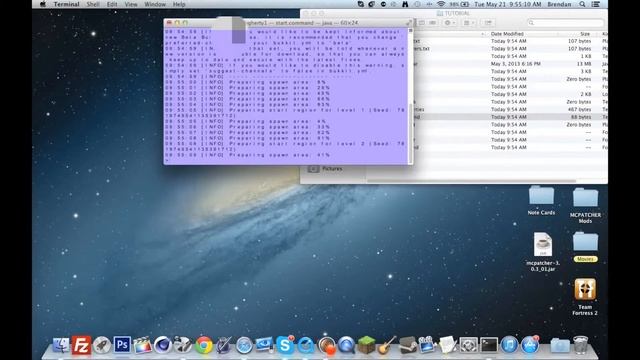Launch Cinema 4D from the dock
The image size is (640, 360).
click(x=162, y=345)
